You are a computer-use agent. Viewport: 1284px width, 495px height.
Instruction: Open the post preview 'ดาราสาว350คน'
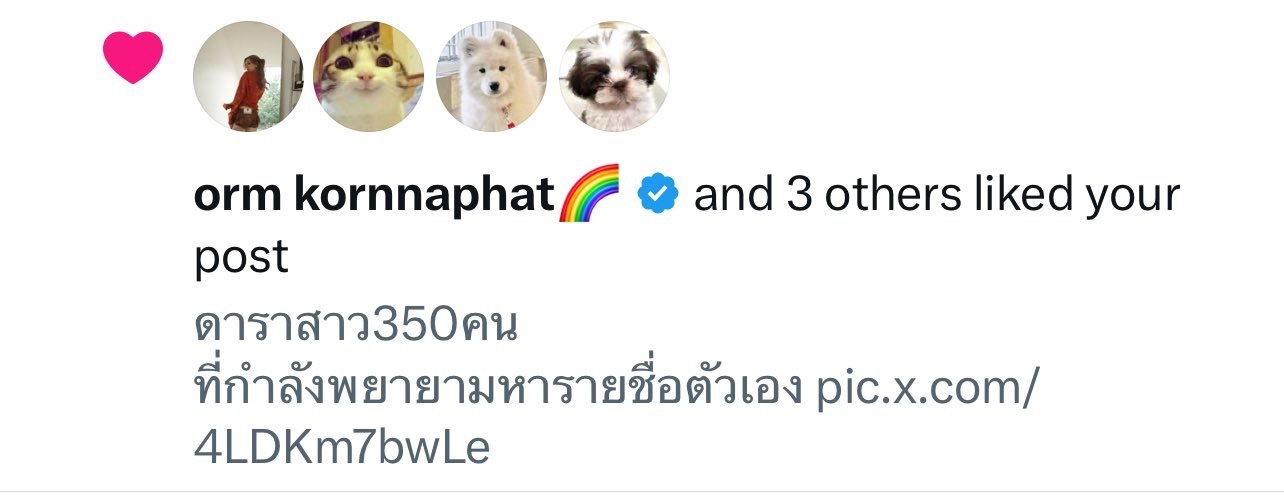[355, 327]
